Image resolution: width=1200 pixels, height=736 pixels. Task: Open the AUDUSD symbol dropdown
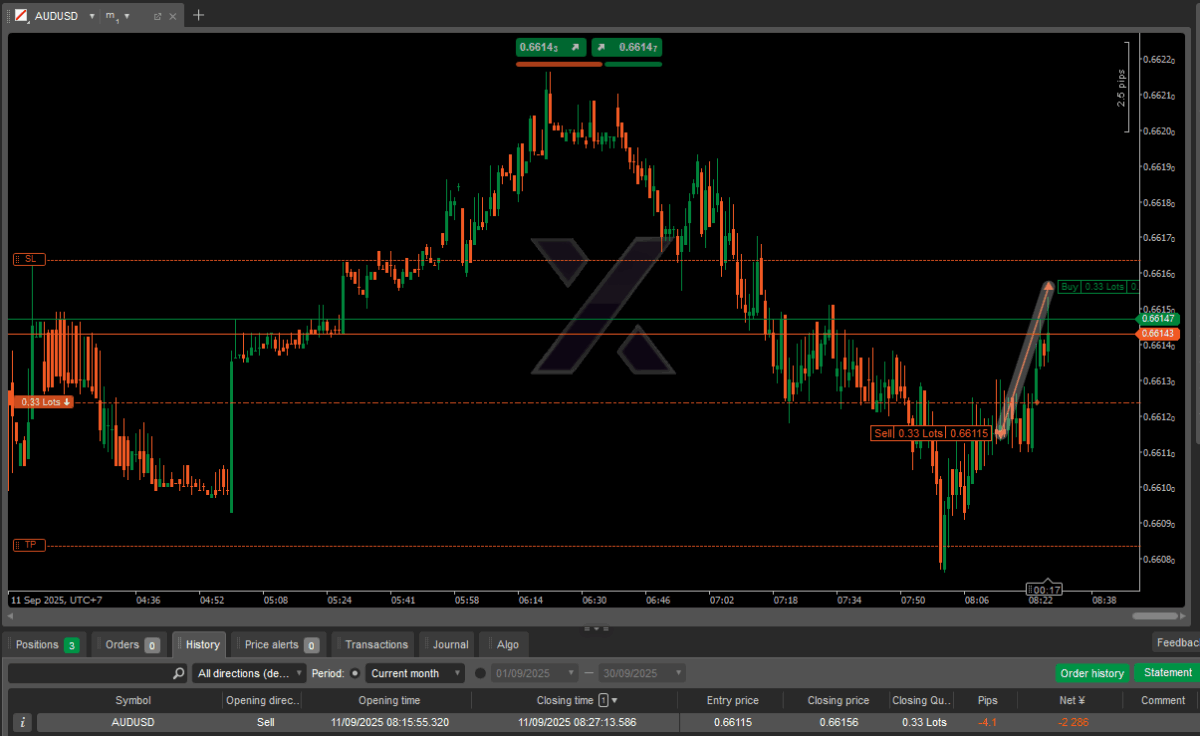(x=92, y=16)
